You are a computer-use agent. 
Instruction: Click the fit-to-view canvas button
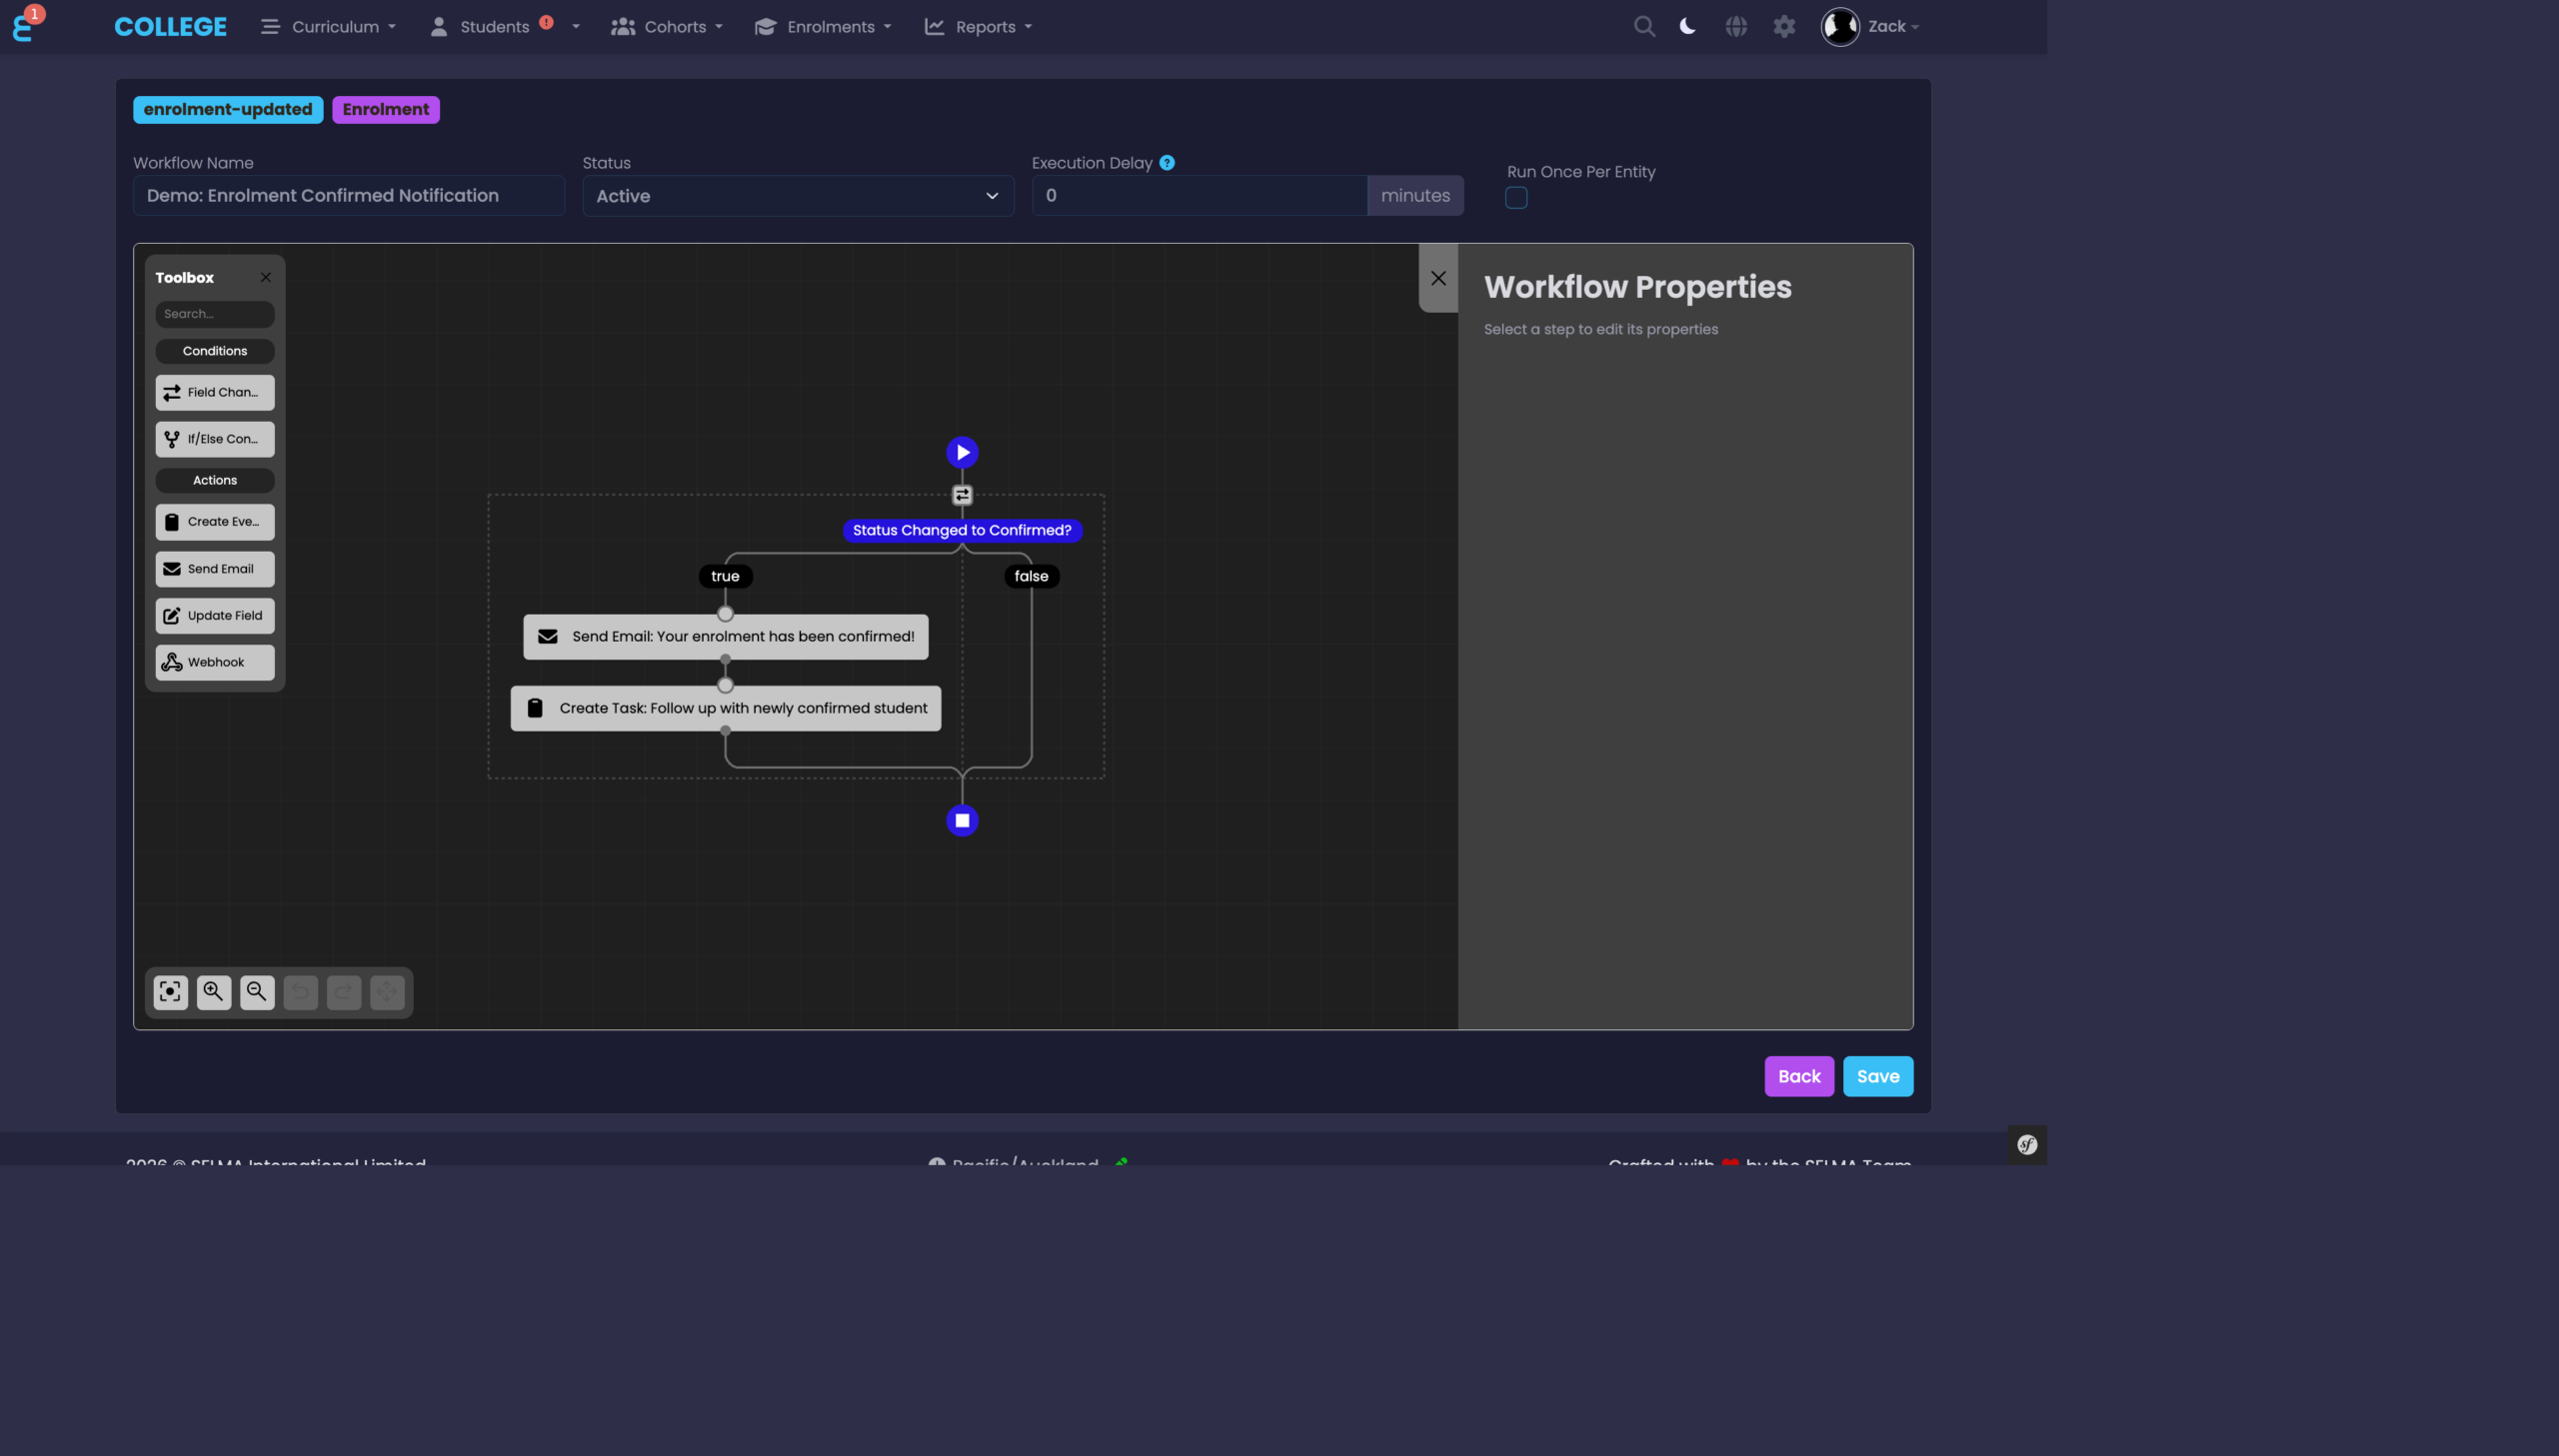(169, 991)
